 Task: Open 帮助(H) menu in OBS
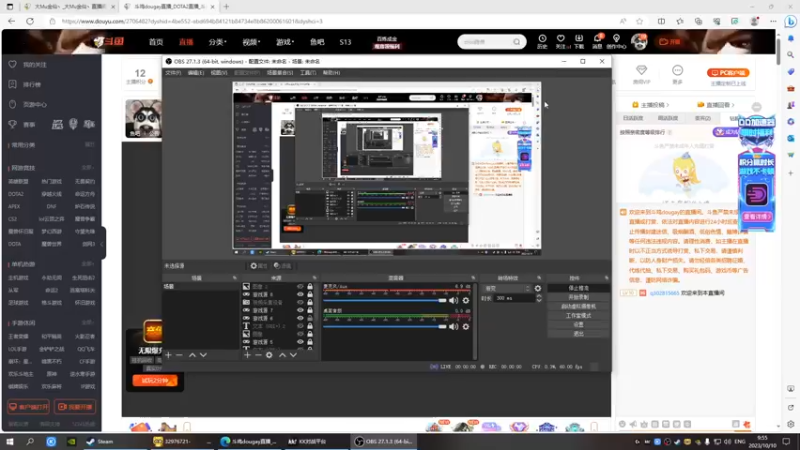pyautogui.click(x=331, y=73)
